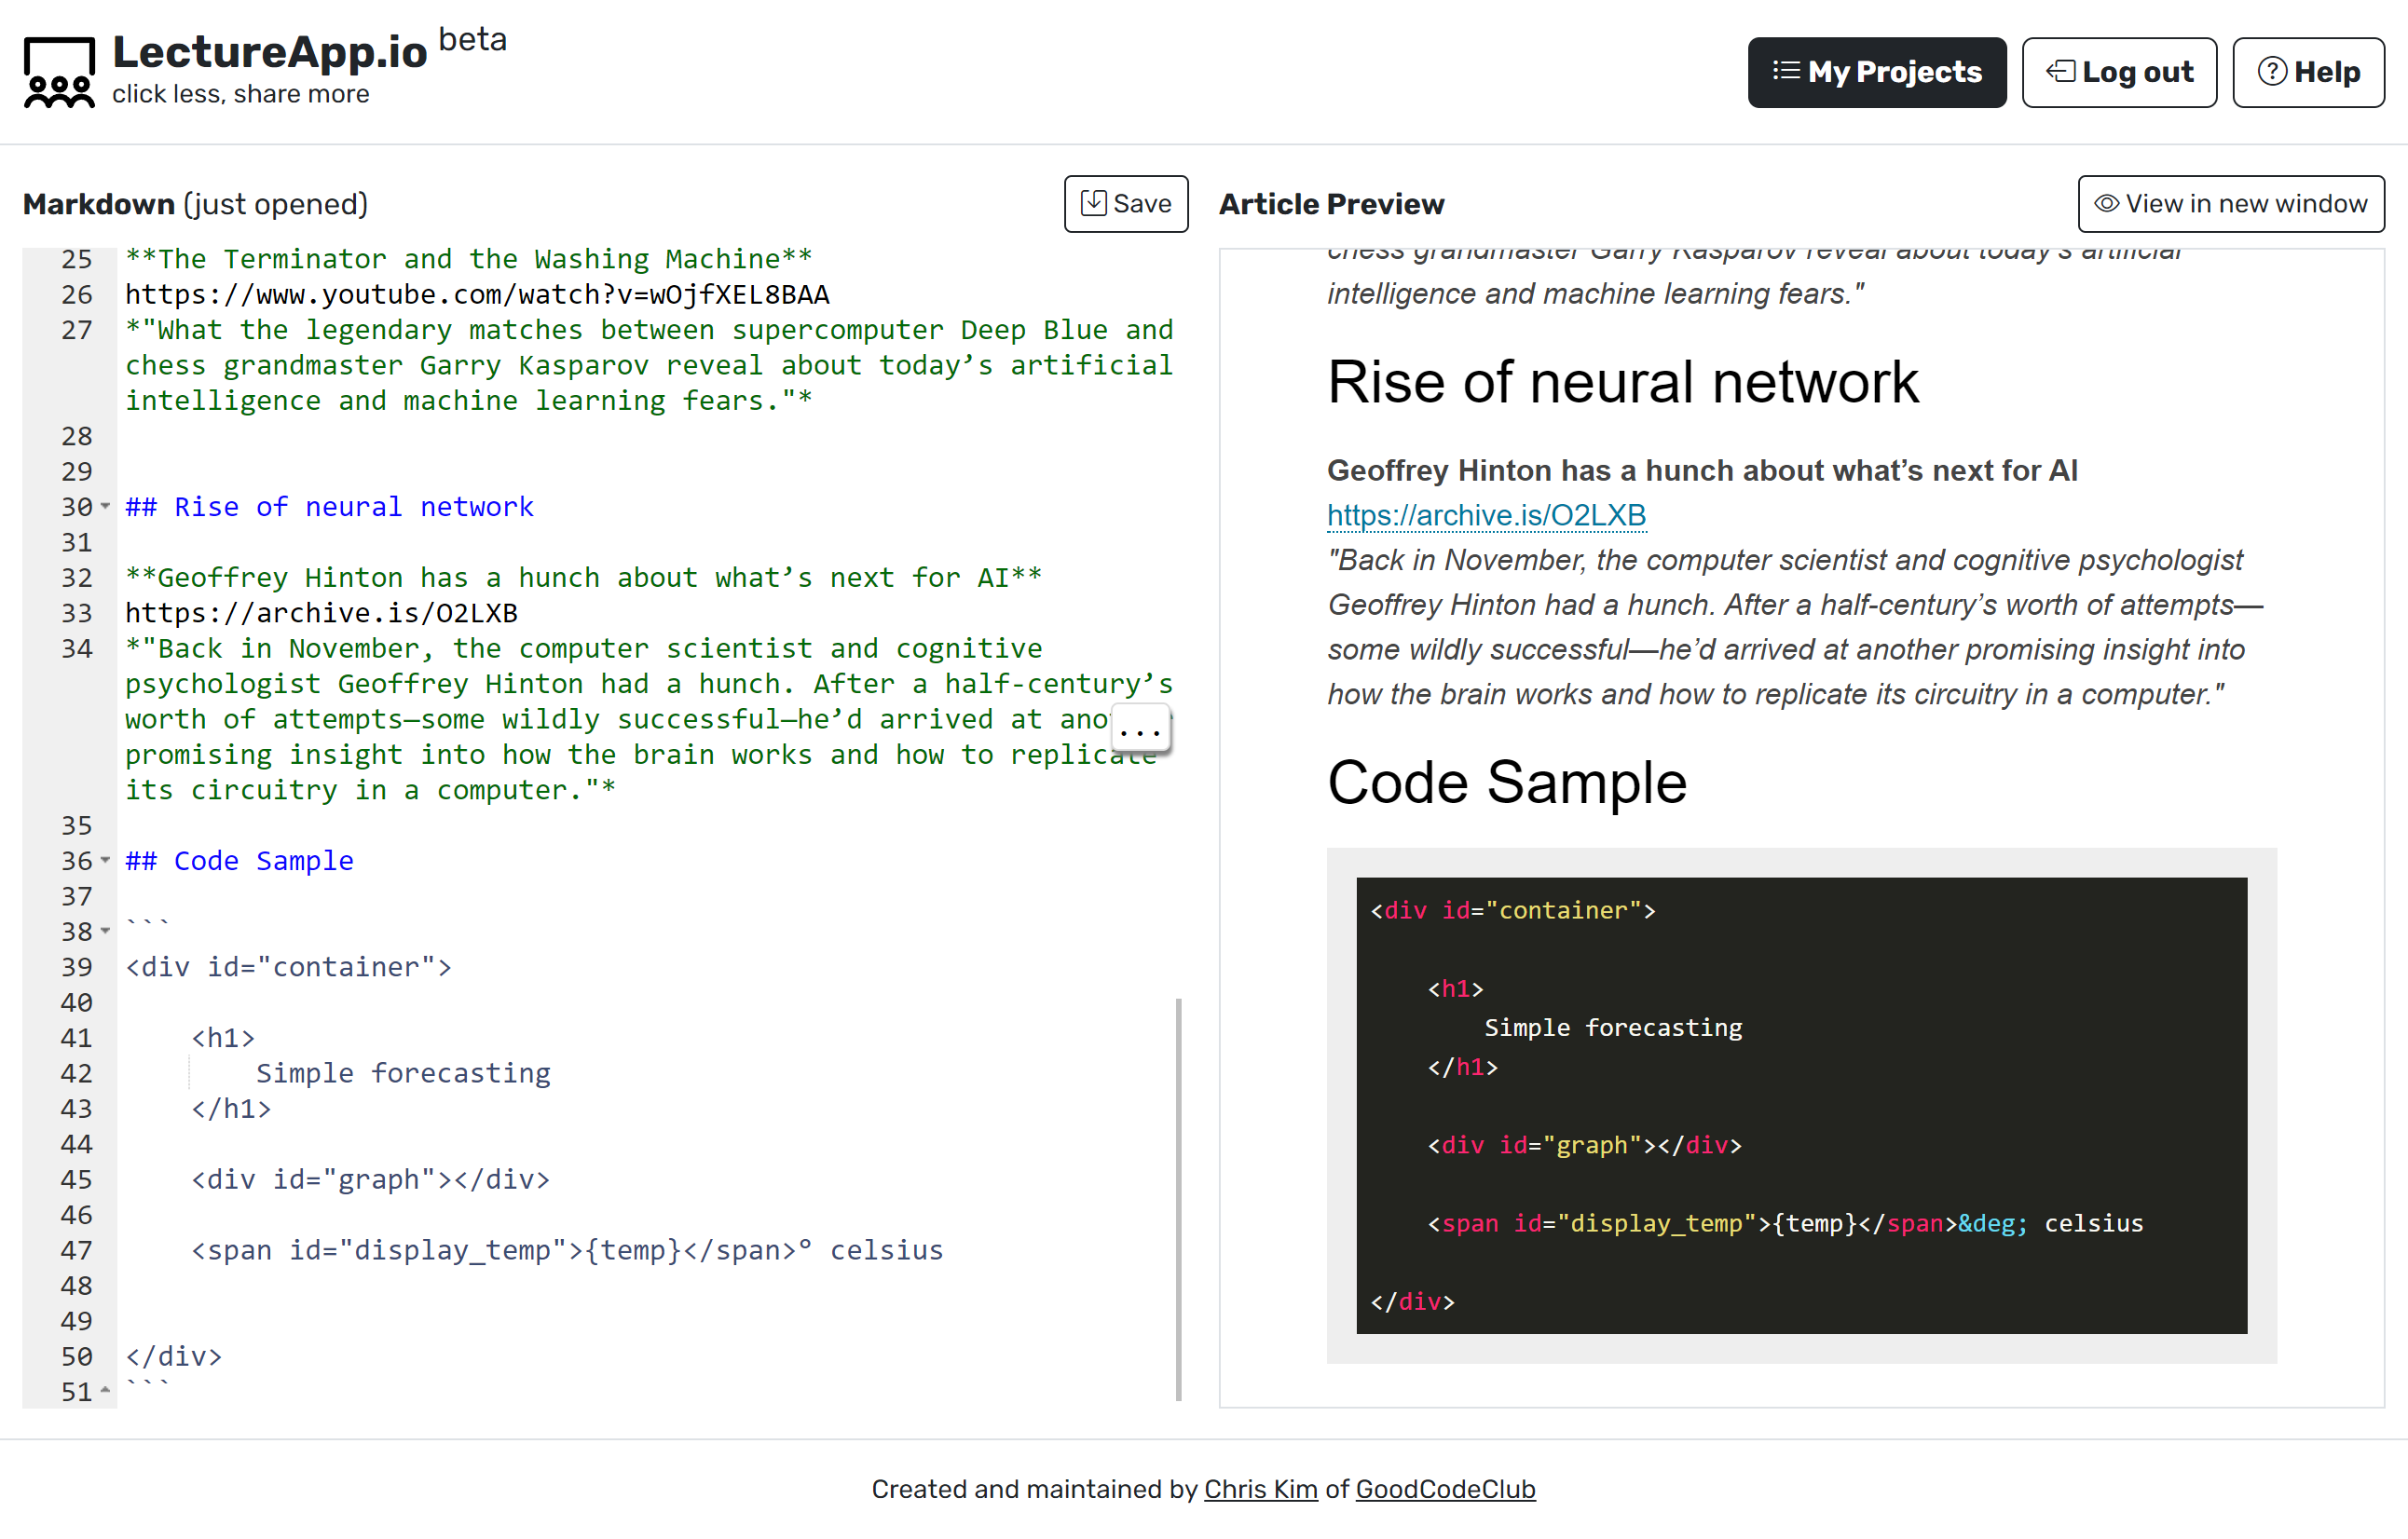Open the archive.is/O2LXB link in preview
The width and height of the screenshot is (2408, 1539).
pyautogui.click(x=1486, y=515)
